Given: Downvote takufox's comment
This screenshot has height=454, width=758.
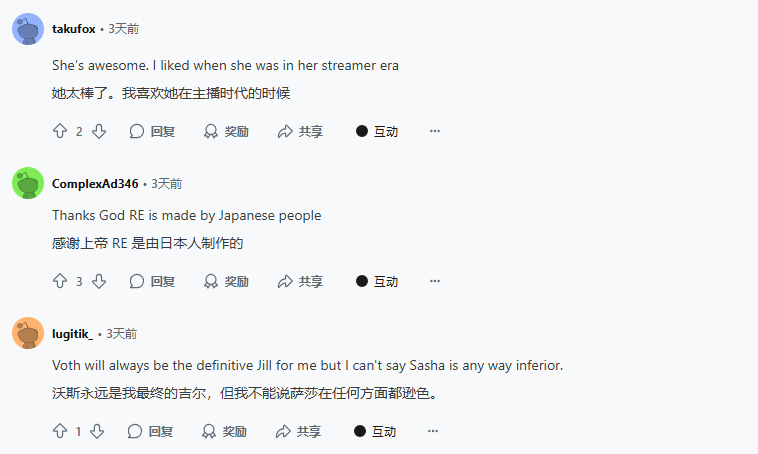Looking at the screenshot, I should (99, 131).
